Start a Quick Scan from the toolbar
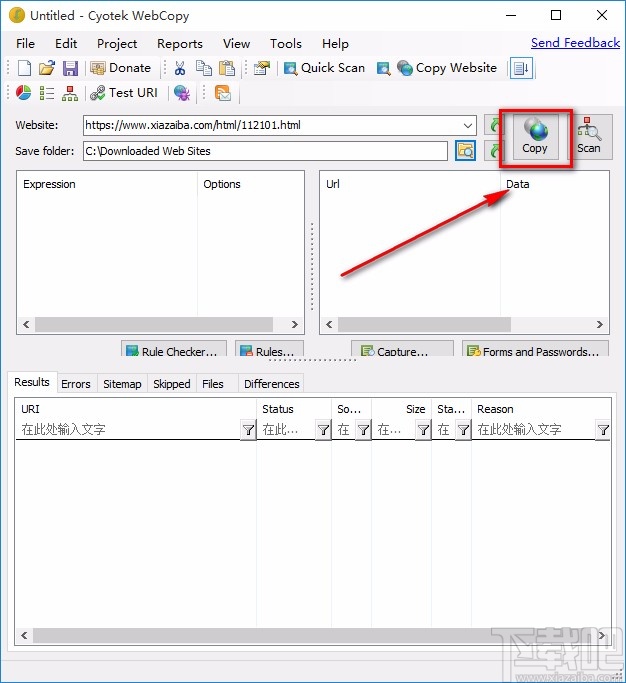 click(x=324, y=68)
